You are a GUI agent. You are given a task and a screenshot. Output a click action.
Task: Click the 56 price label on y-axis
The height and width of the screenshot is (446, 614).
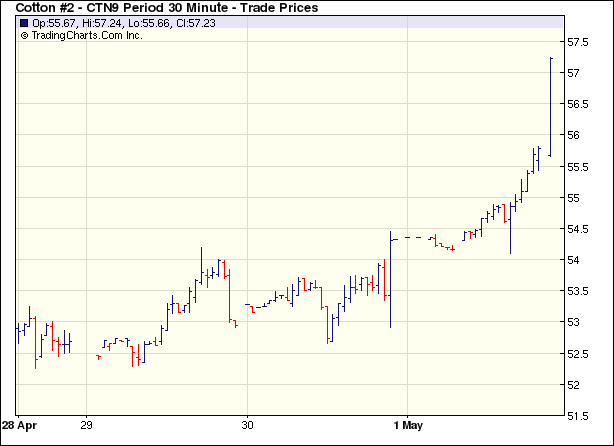[574, 135]
